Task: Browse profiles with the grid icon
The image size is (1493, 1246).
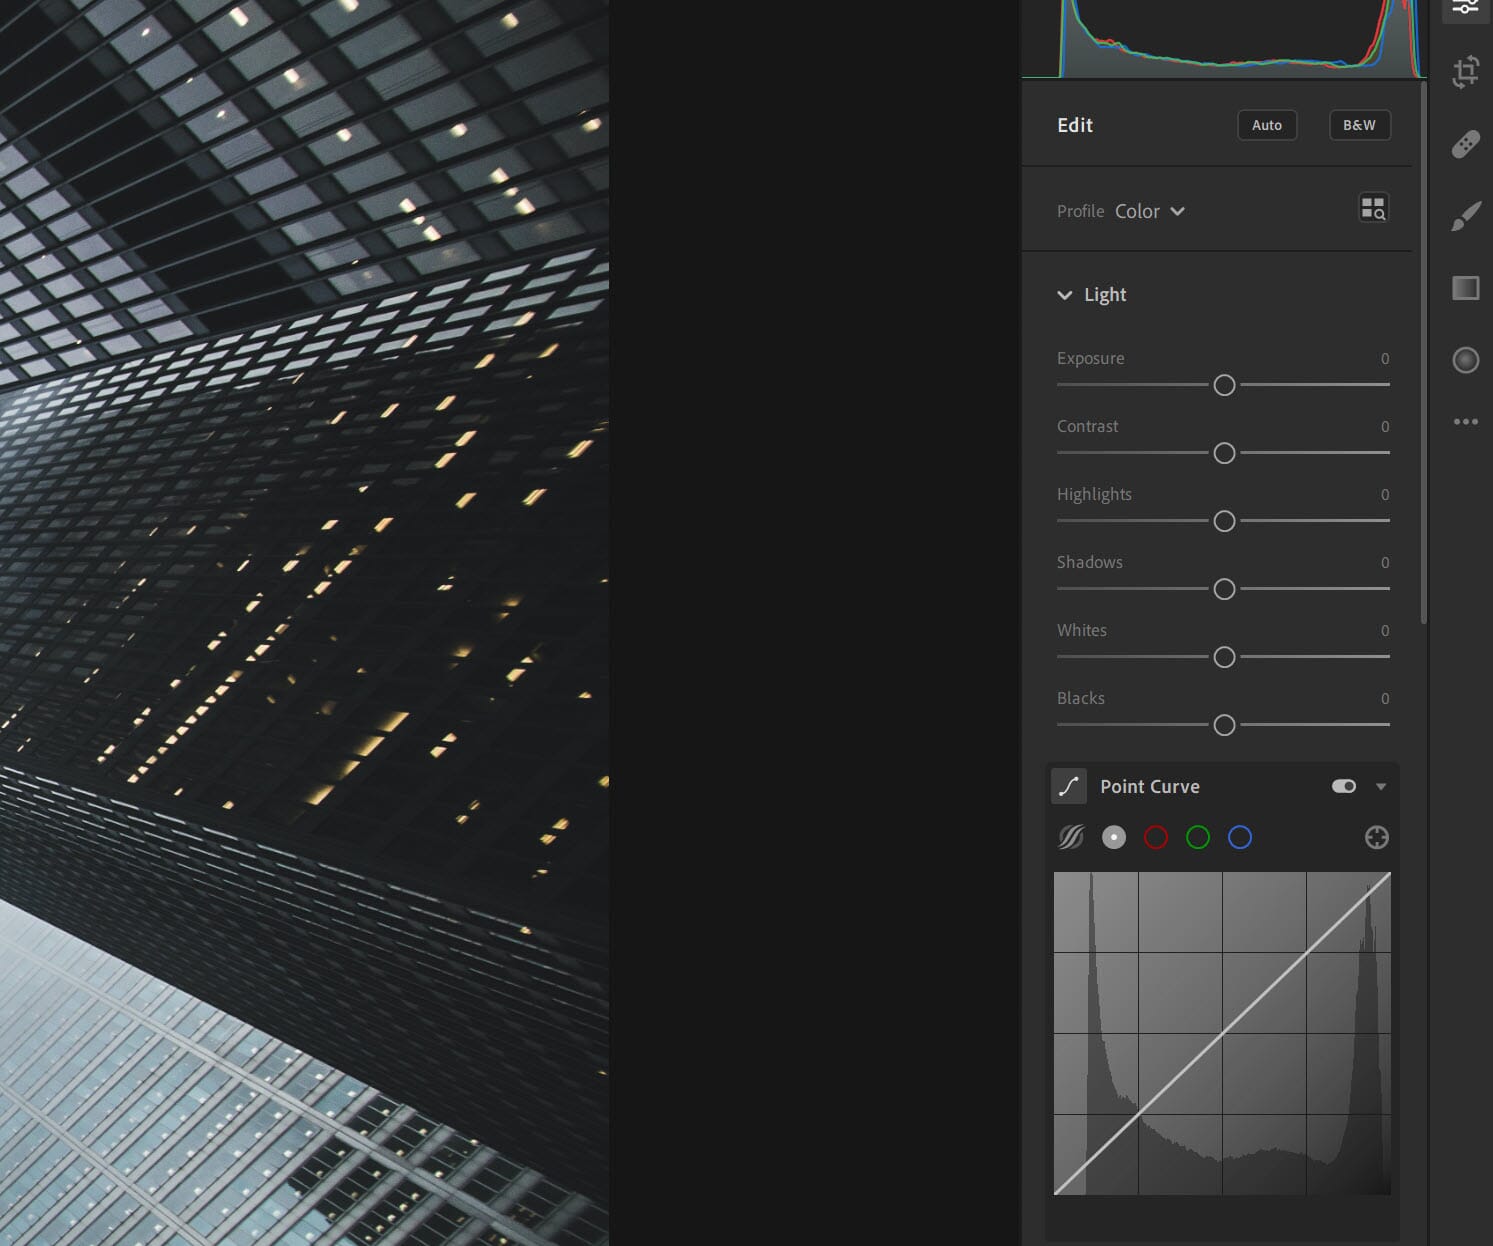Action: pyautogui.click(x=1373, y=208)
